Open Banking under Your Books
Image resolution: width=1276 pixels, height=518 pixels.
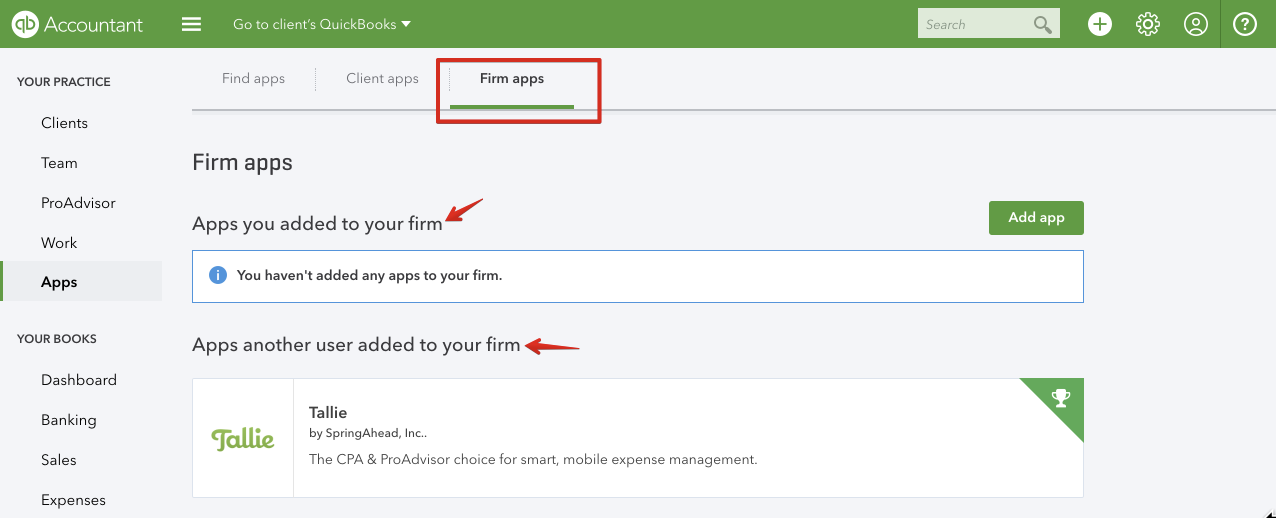pos(68,420)
